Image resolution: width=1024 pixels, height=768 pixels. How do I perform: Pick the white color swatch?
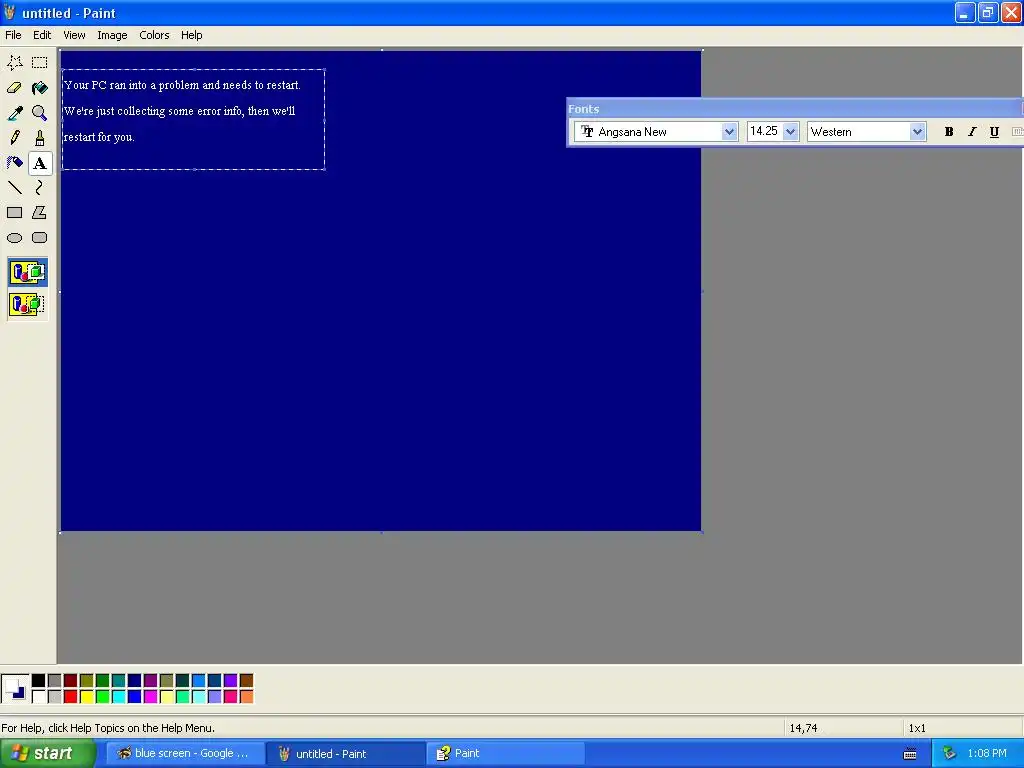tap(39, 697)
